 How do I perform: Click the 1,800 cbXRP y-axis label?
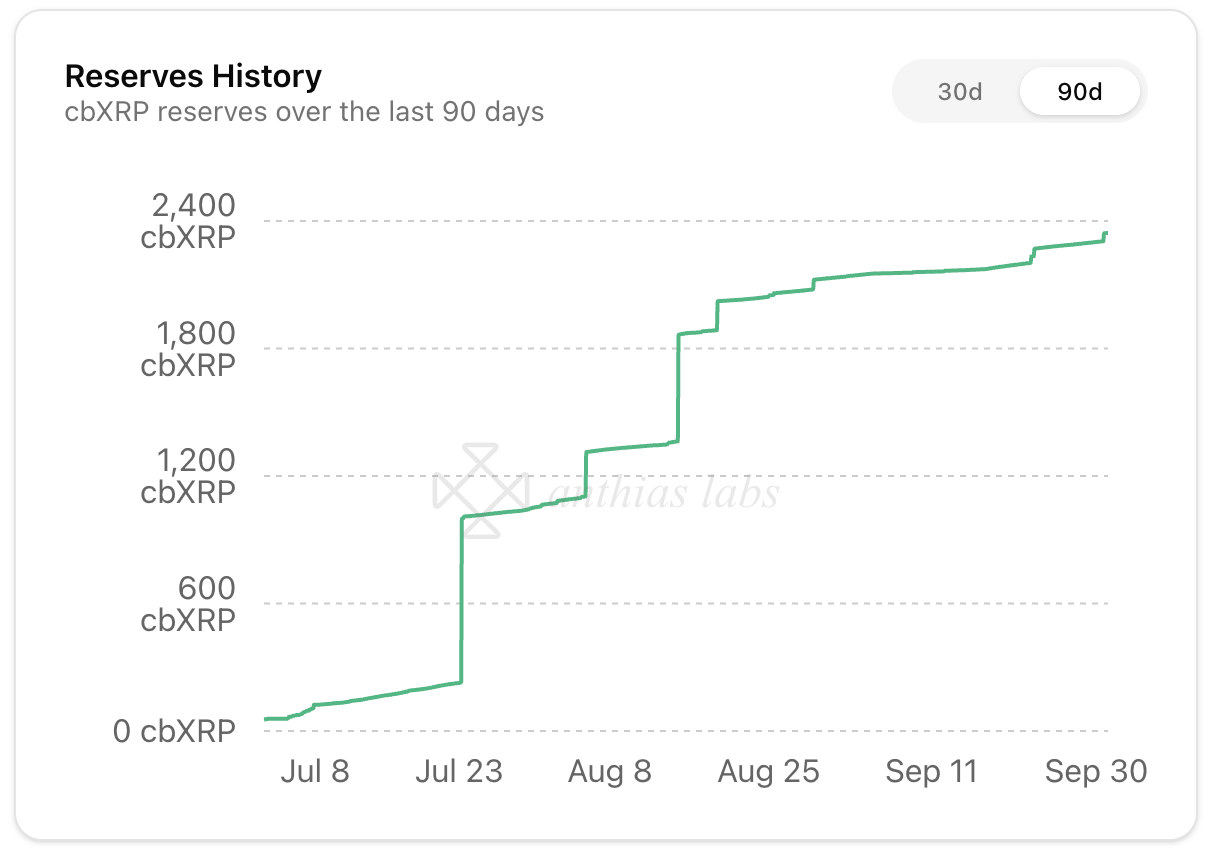188,348
